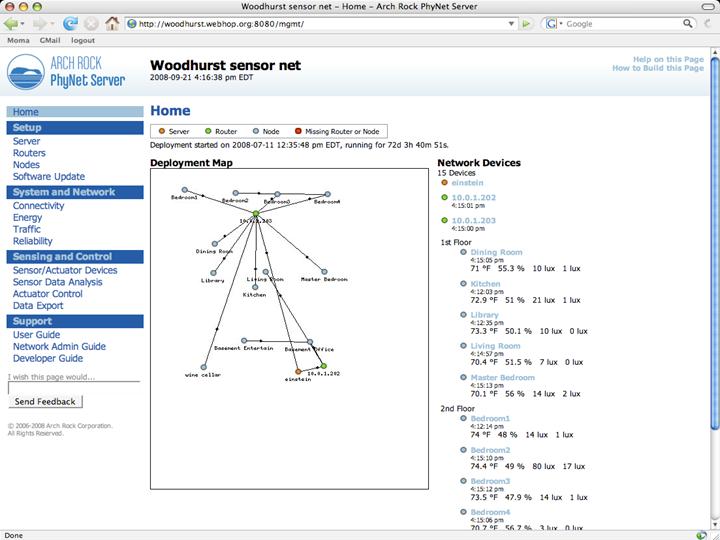
Task: Go to the browser Home icon
Action: click(113, 23)
